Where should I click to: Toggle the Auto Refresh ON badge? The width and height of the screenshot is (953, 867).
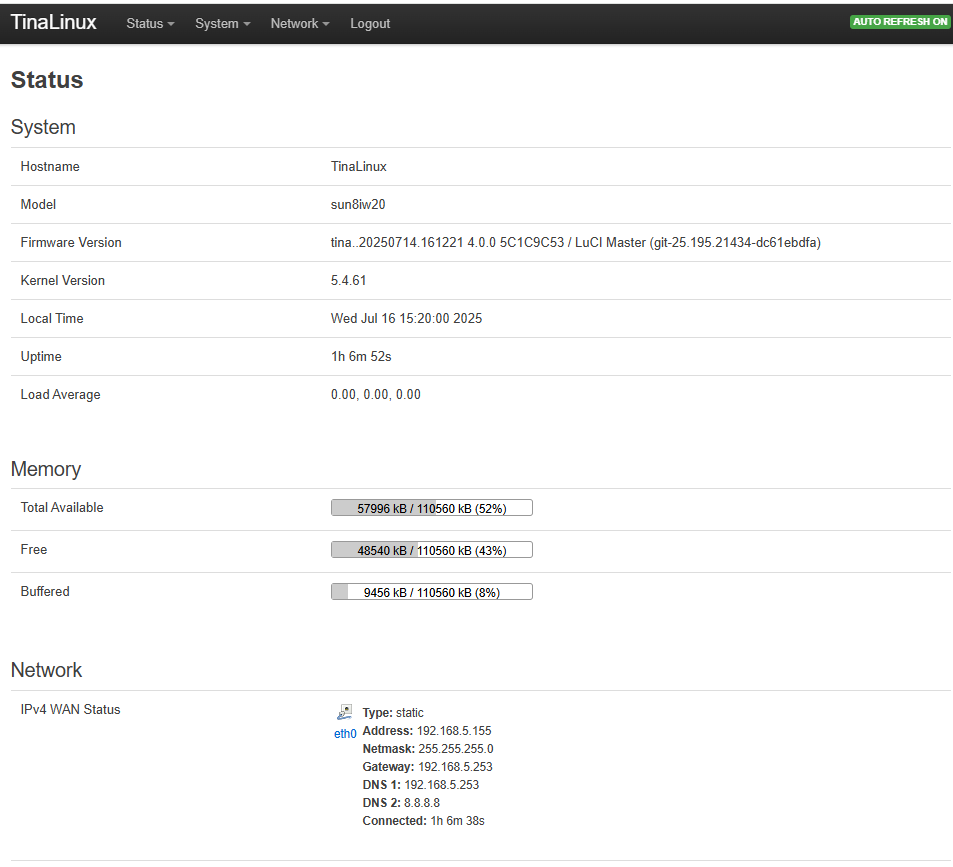(x=900, y=22)
